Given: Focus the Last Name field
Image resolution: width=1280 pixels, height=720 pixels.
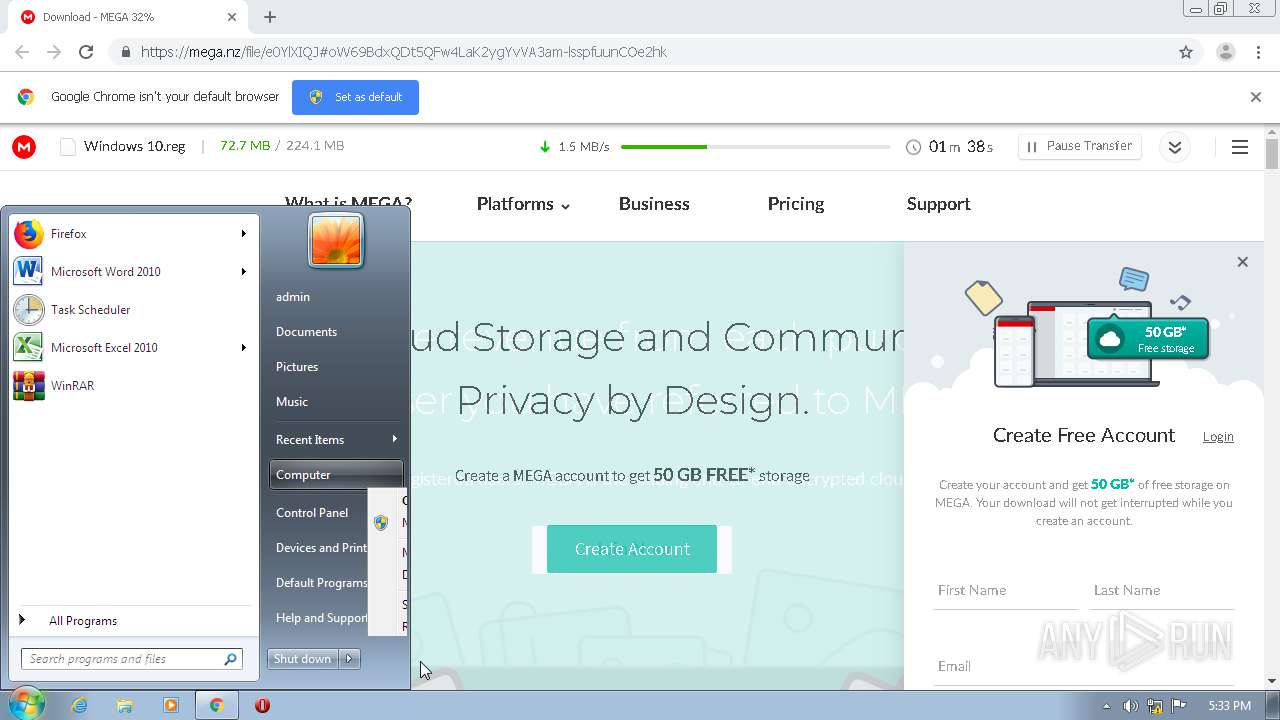Looking at the screenshot, I should tap(1162, 591).
